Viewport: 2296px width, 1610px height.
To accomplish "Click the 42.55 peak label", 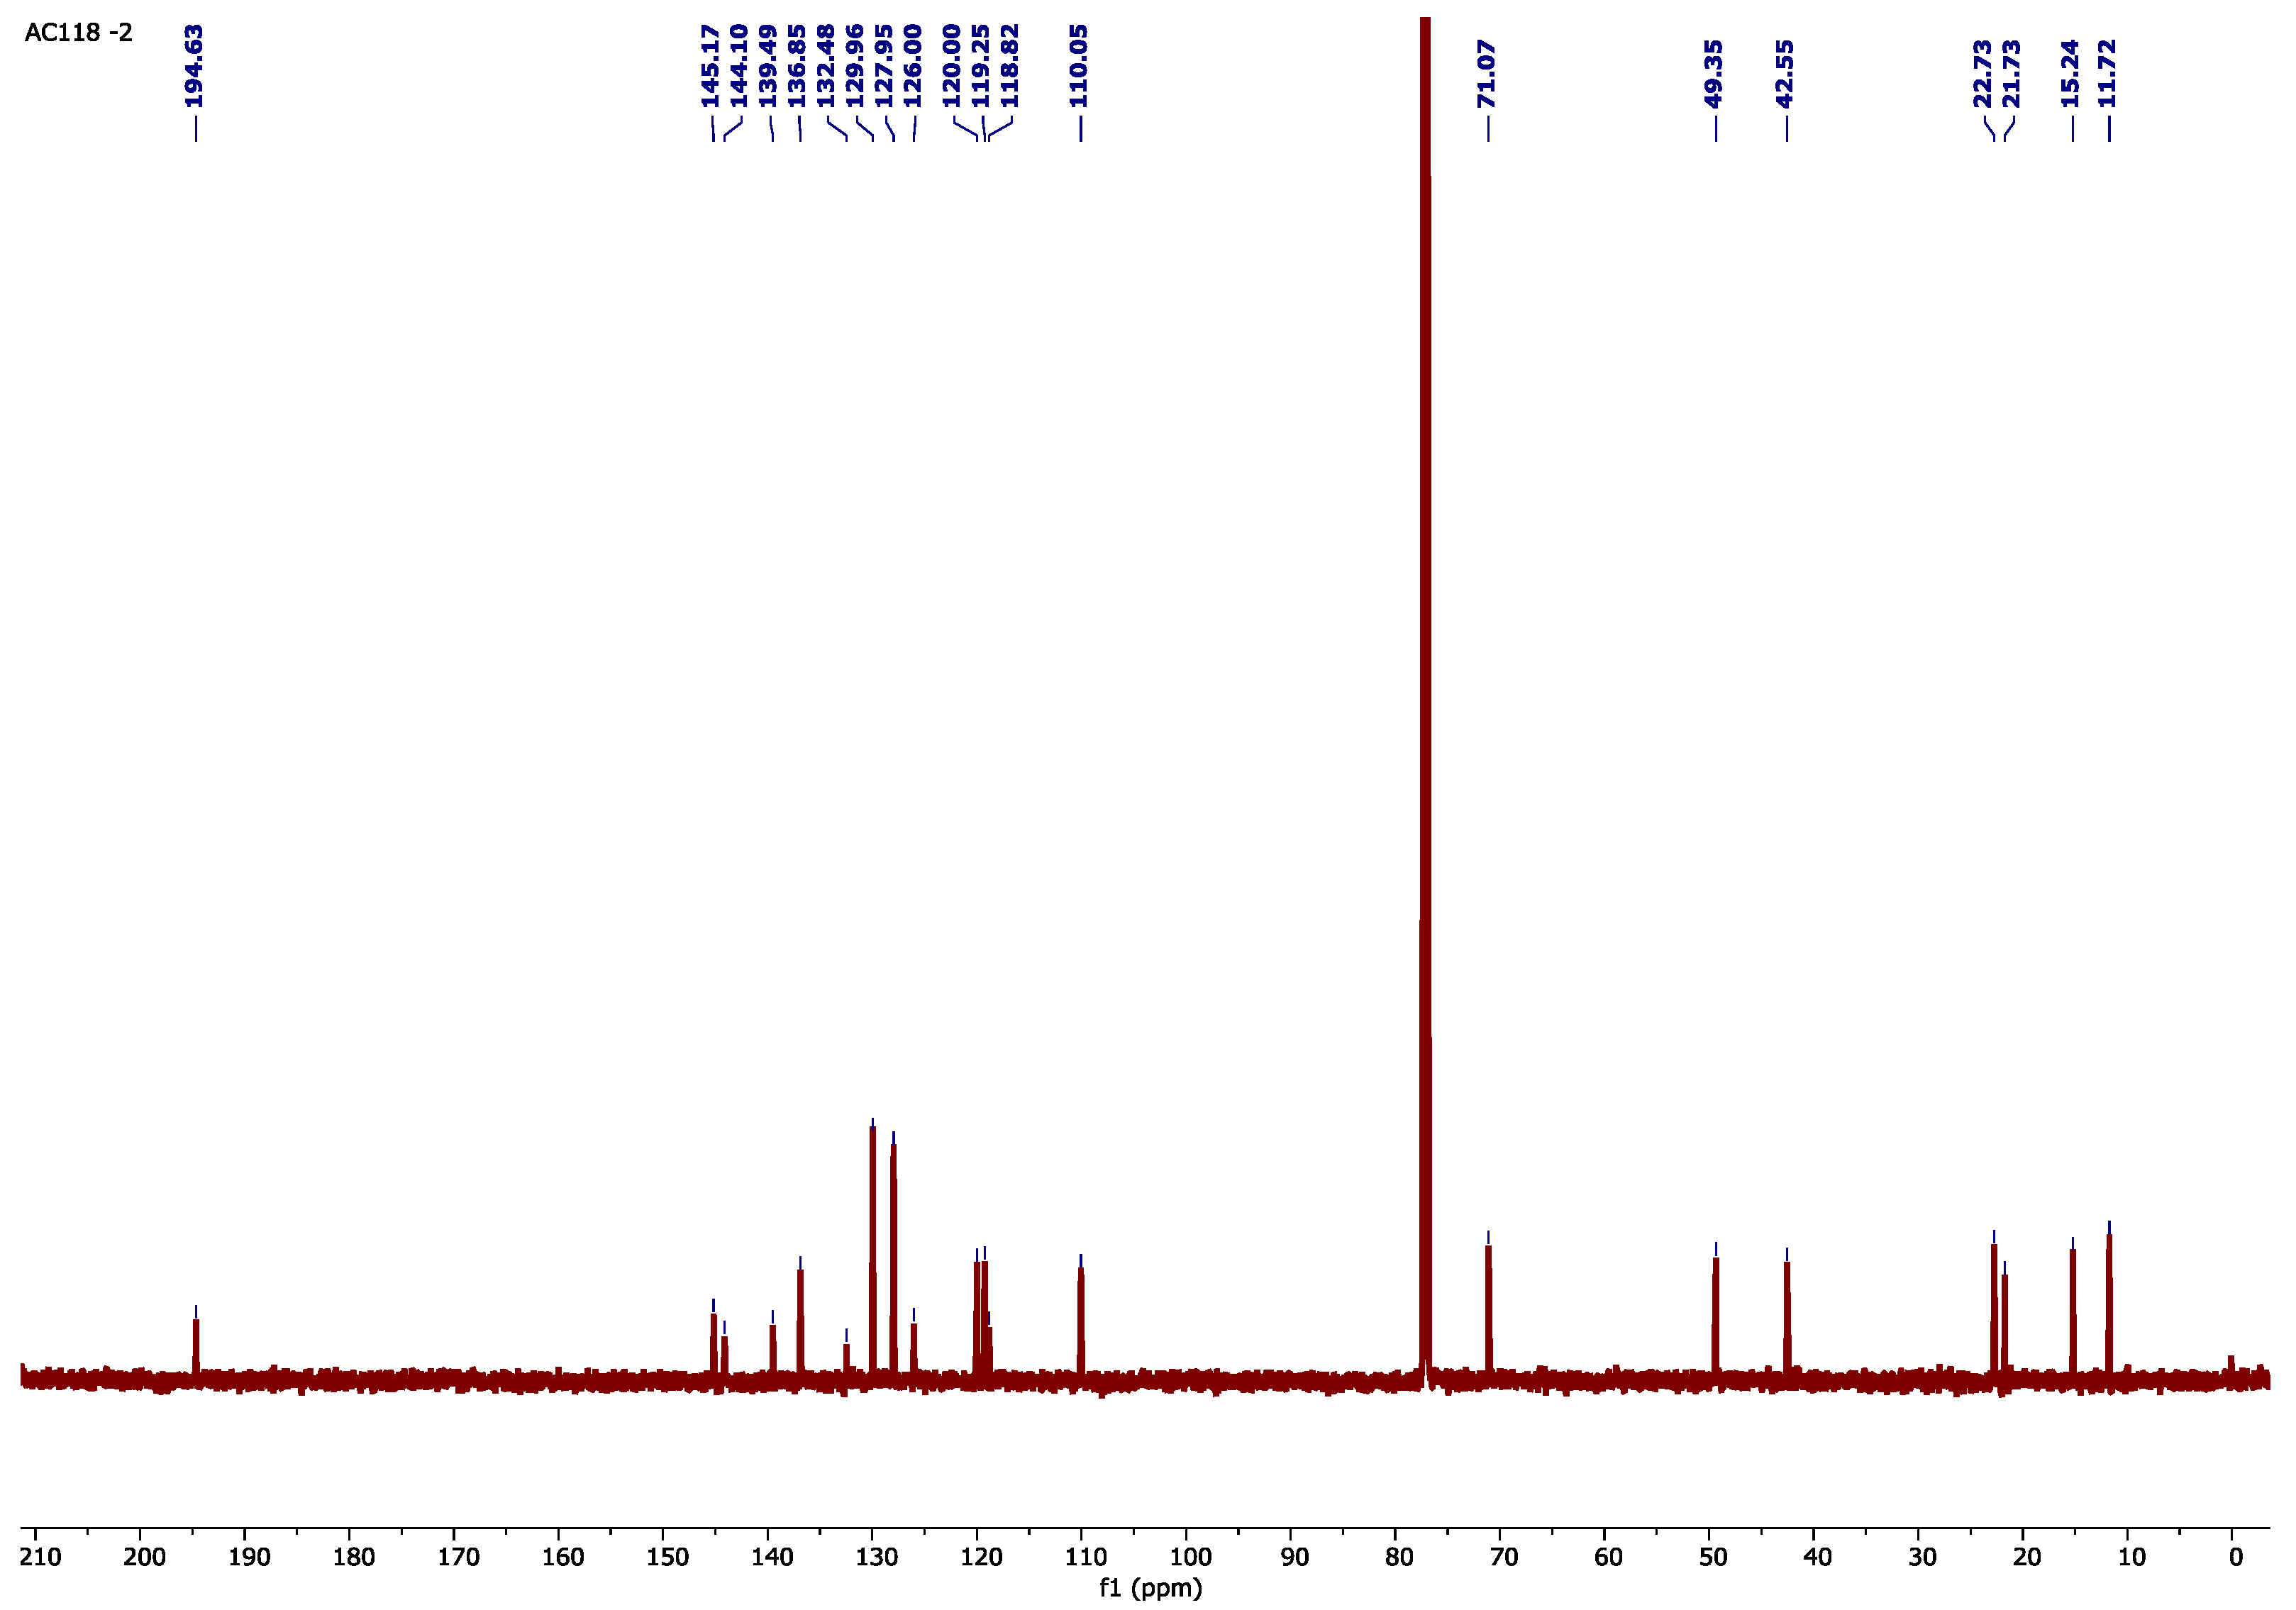I will click(x=1785, y=74).
